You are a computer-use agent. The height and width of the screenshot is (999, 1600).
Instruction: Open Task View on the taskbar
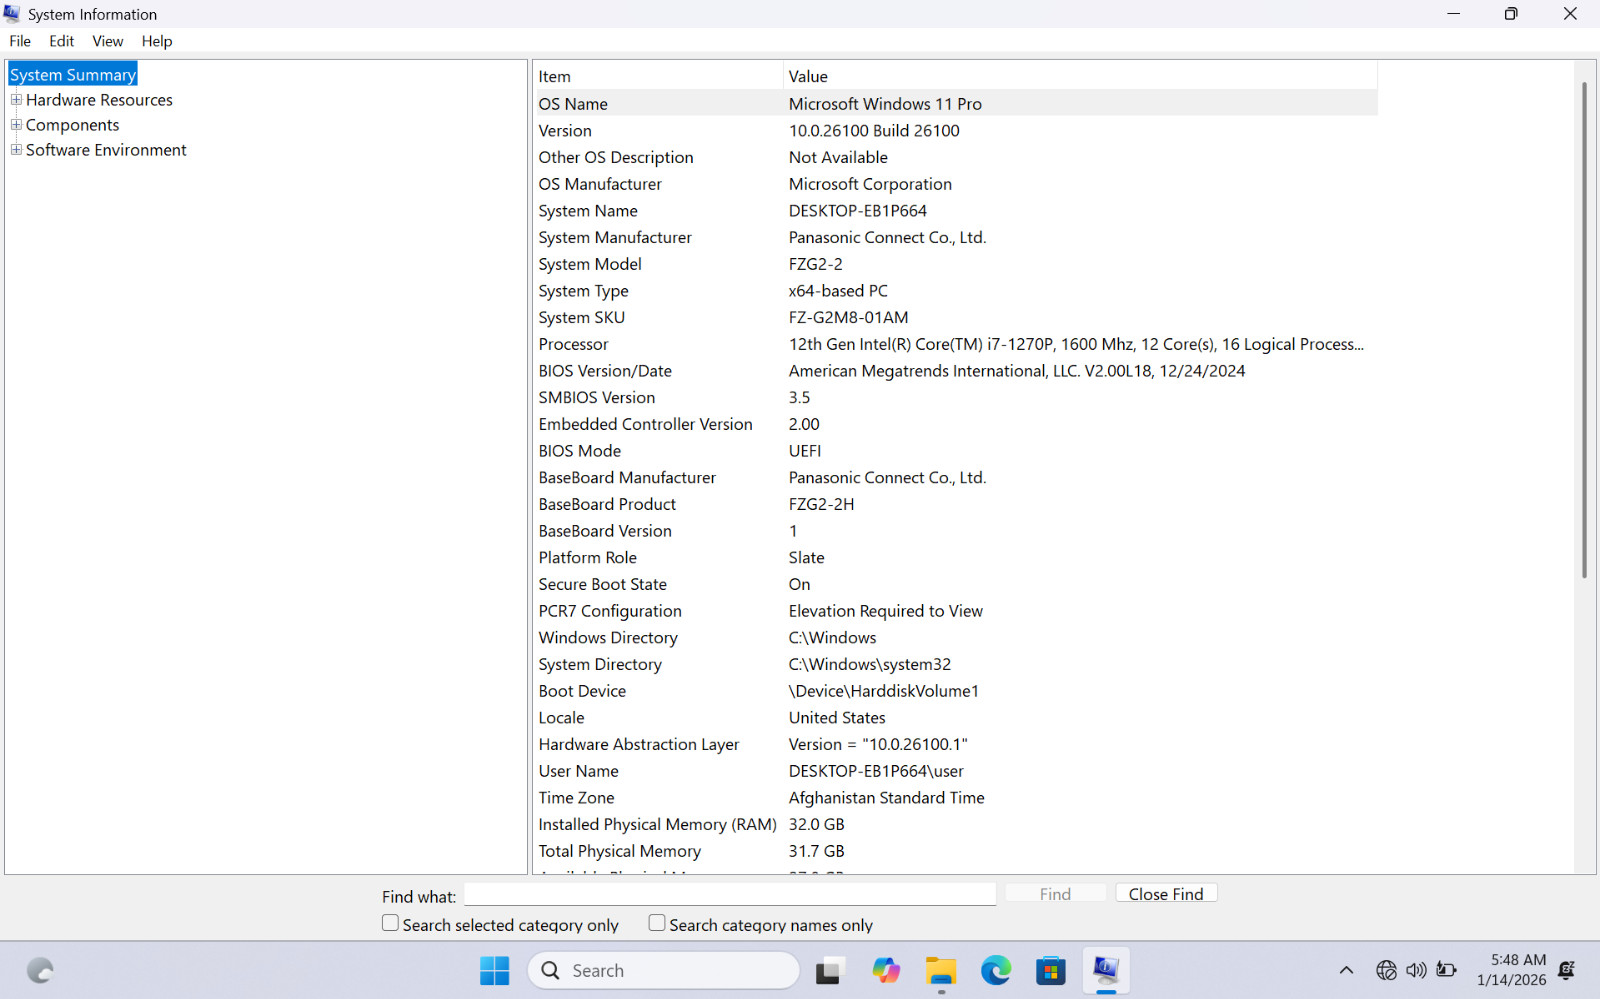[829, 970]
